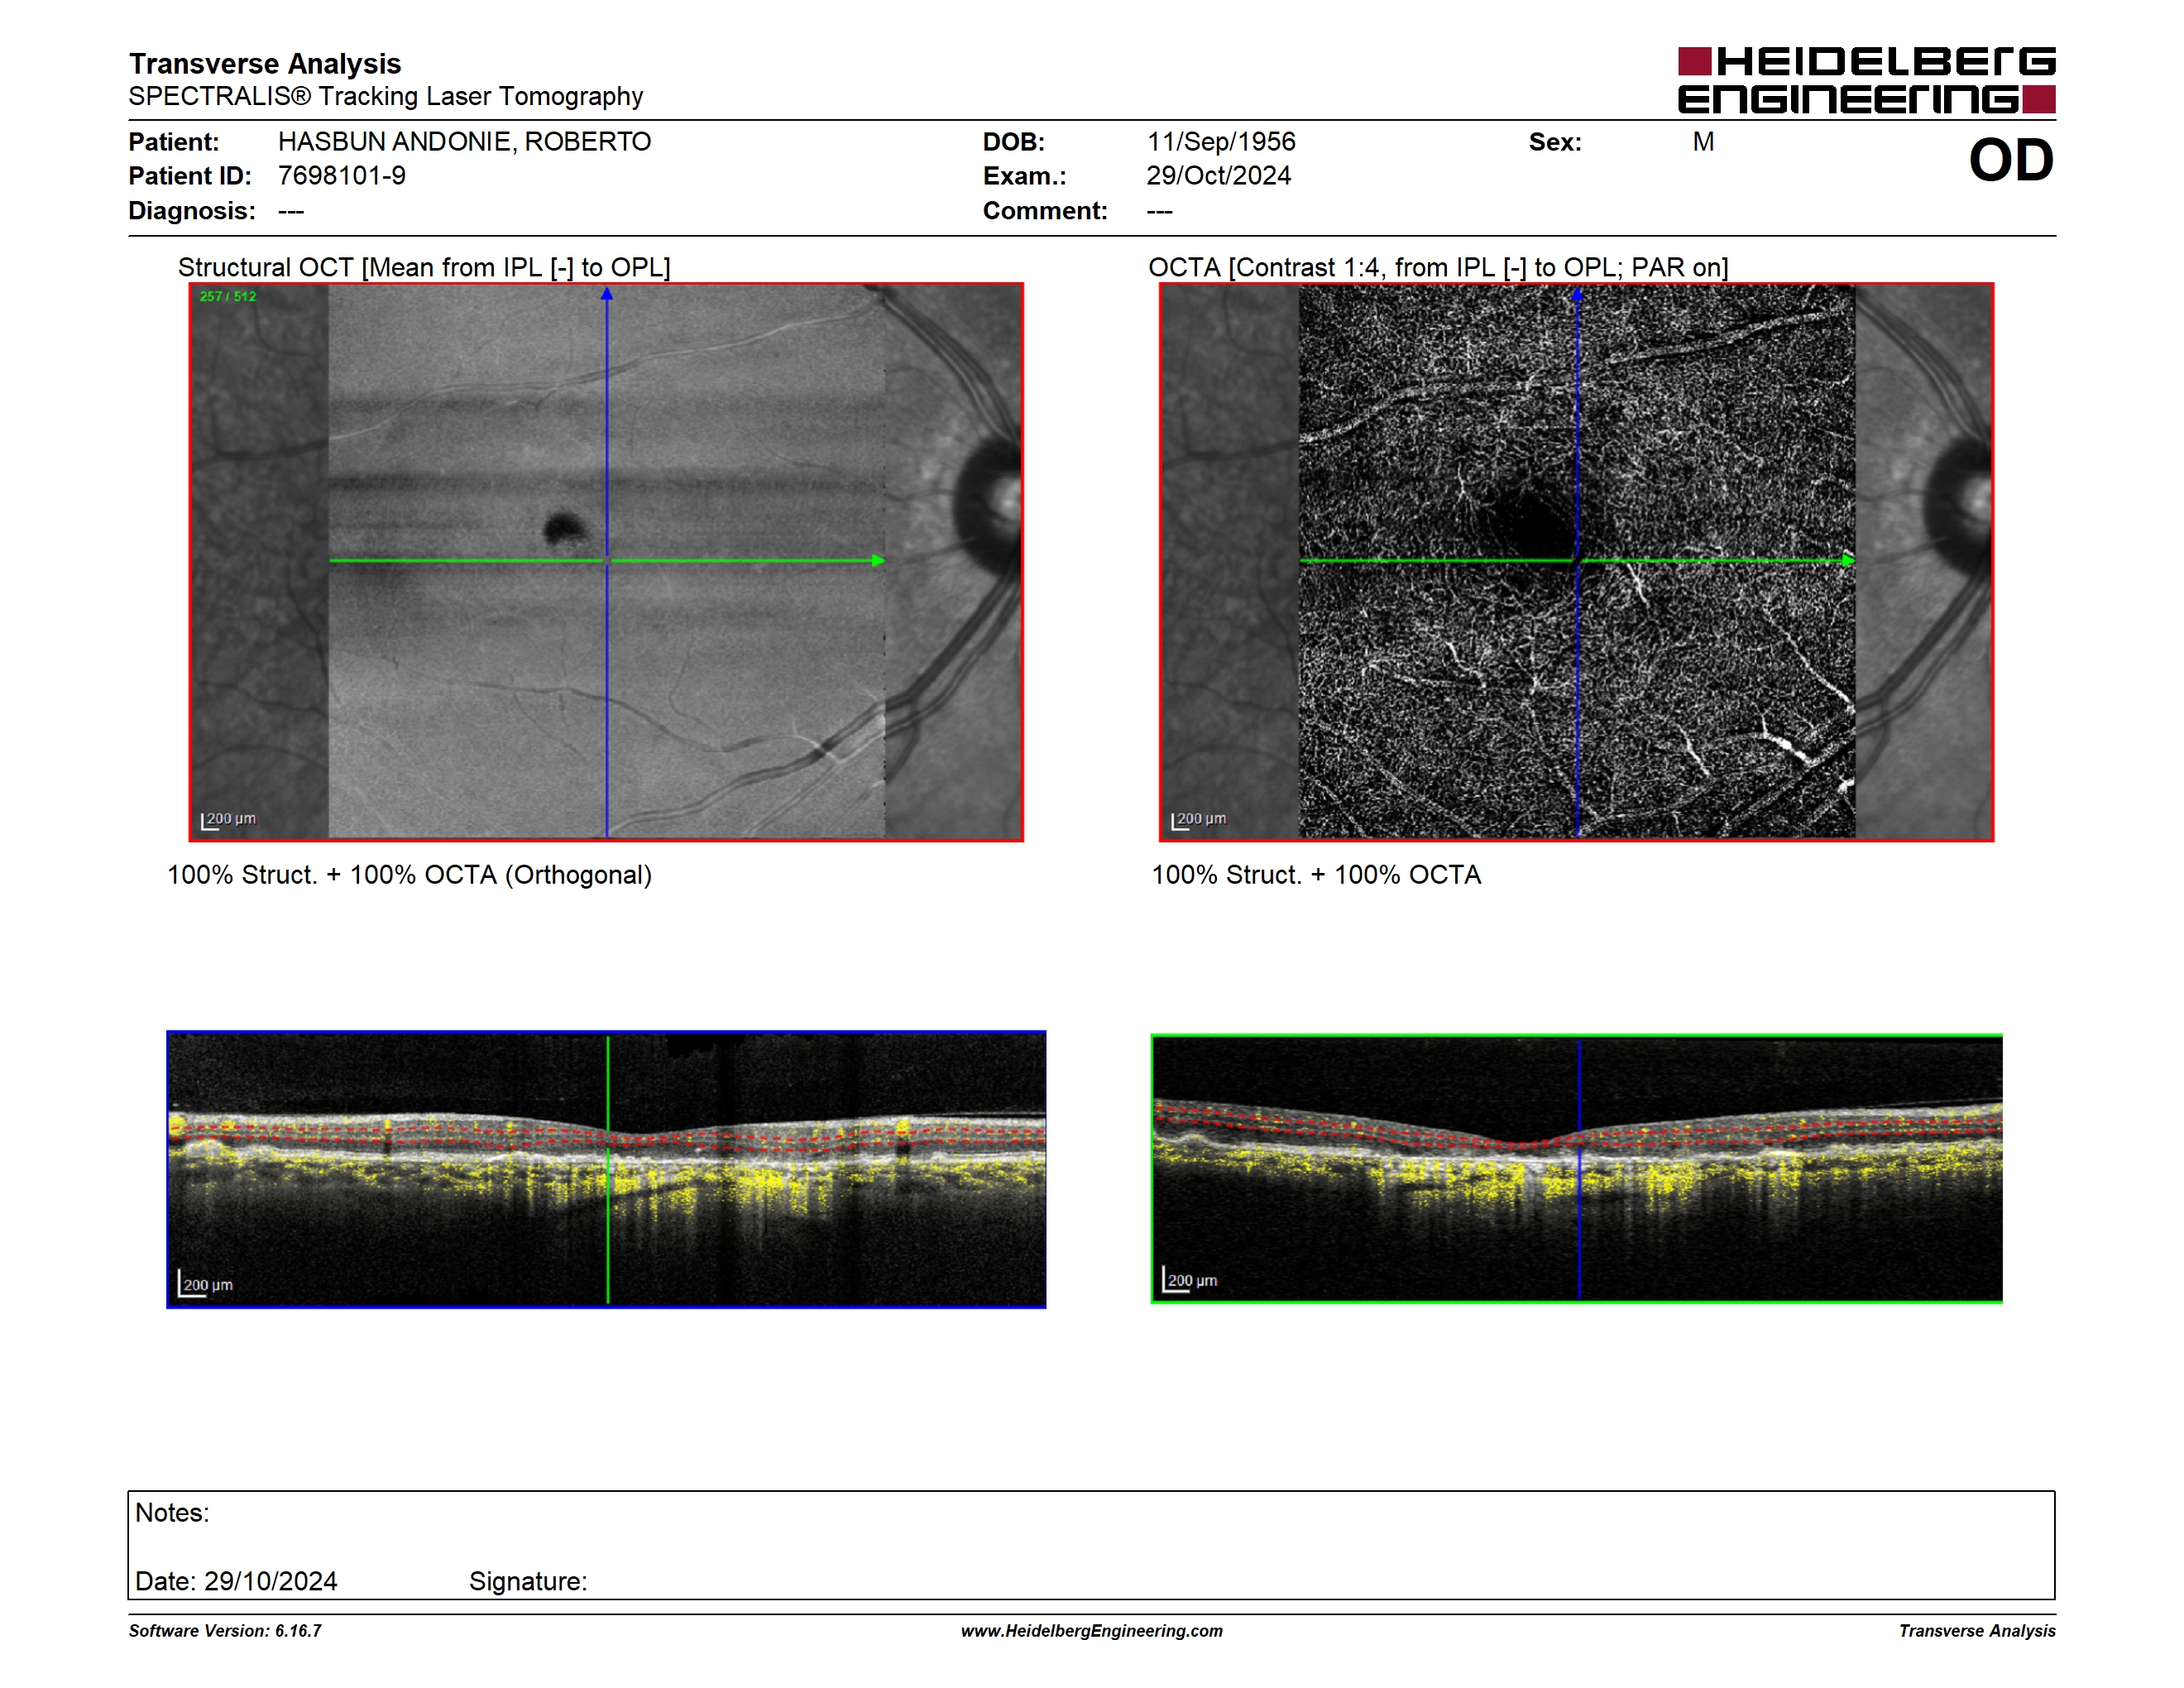Select the 'OCTA [Contrast 1:4...PAR on]' caption
Viewport: 2184px width, 1688px height.
tap(1438, 268)
